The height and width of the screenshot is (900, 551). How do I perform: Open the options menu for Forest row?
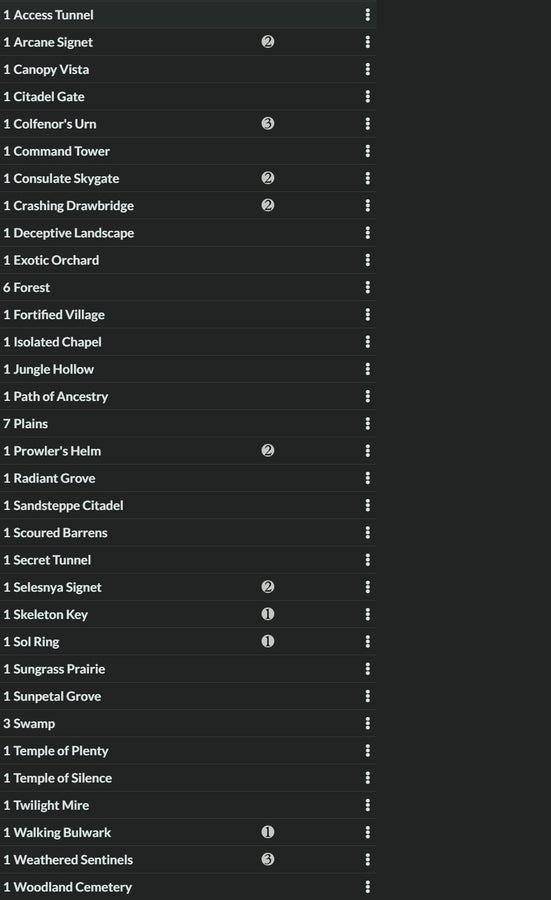[x=367, y=288]
